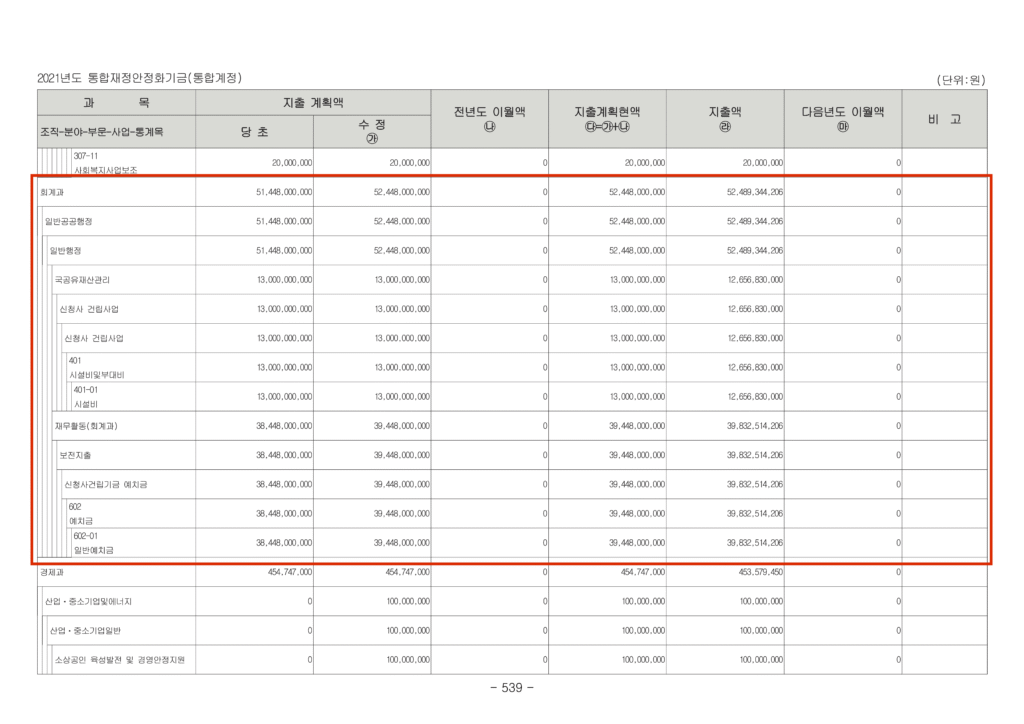Click the 당초 sub-column header

click(254, 131)
